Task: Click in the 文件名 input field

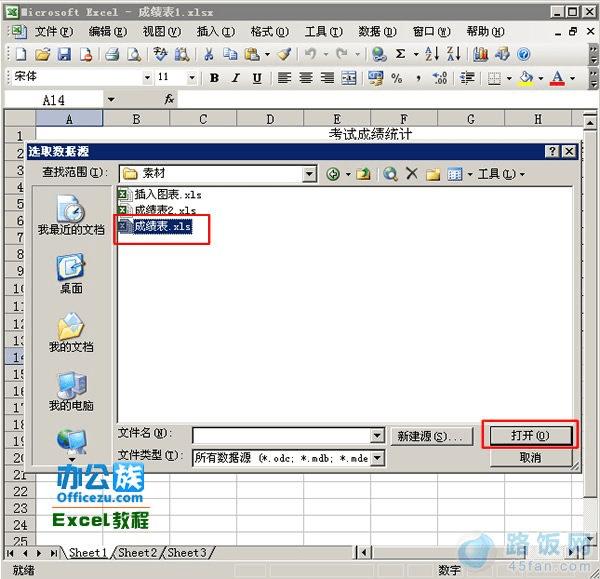Action: tap(282, 435)
